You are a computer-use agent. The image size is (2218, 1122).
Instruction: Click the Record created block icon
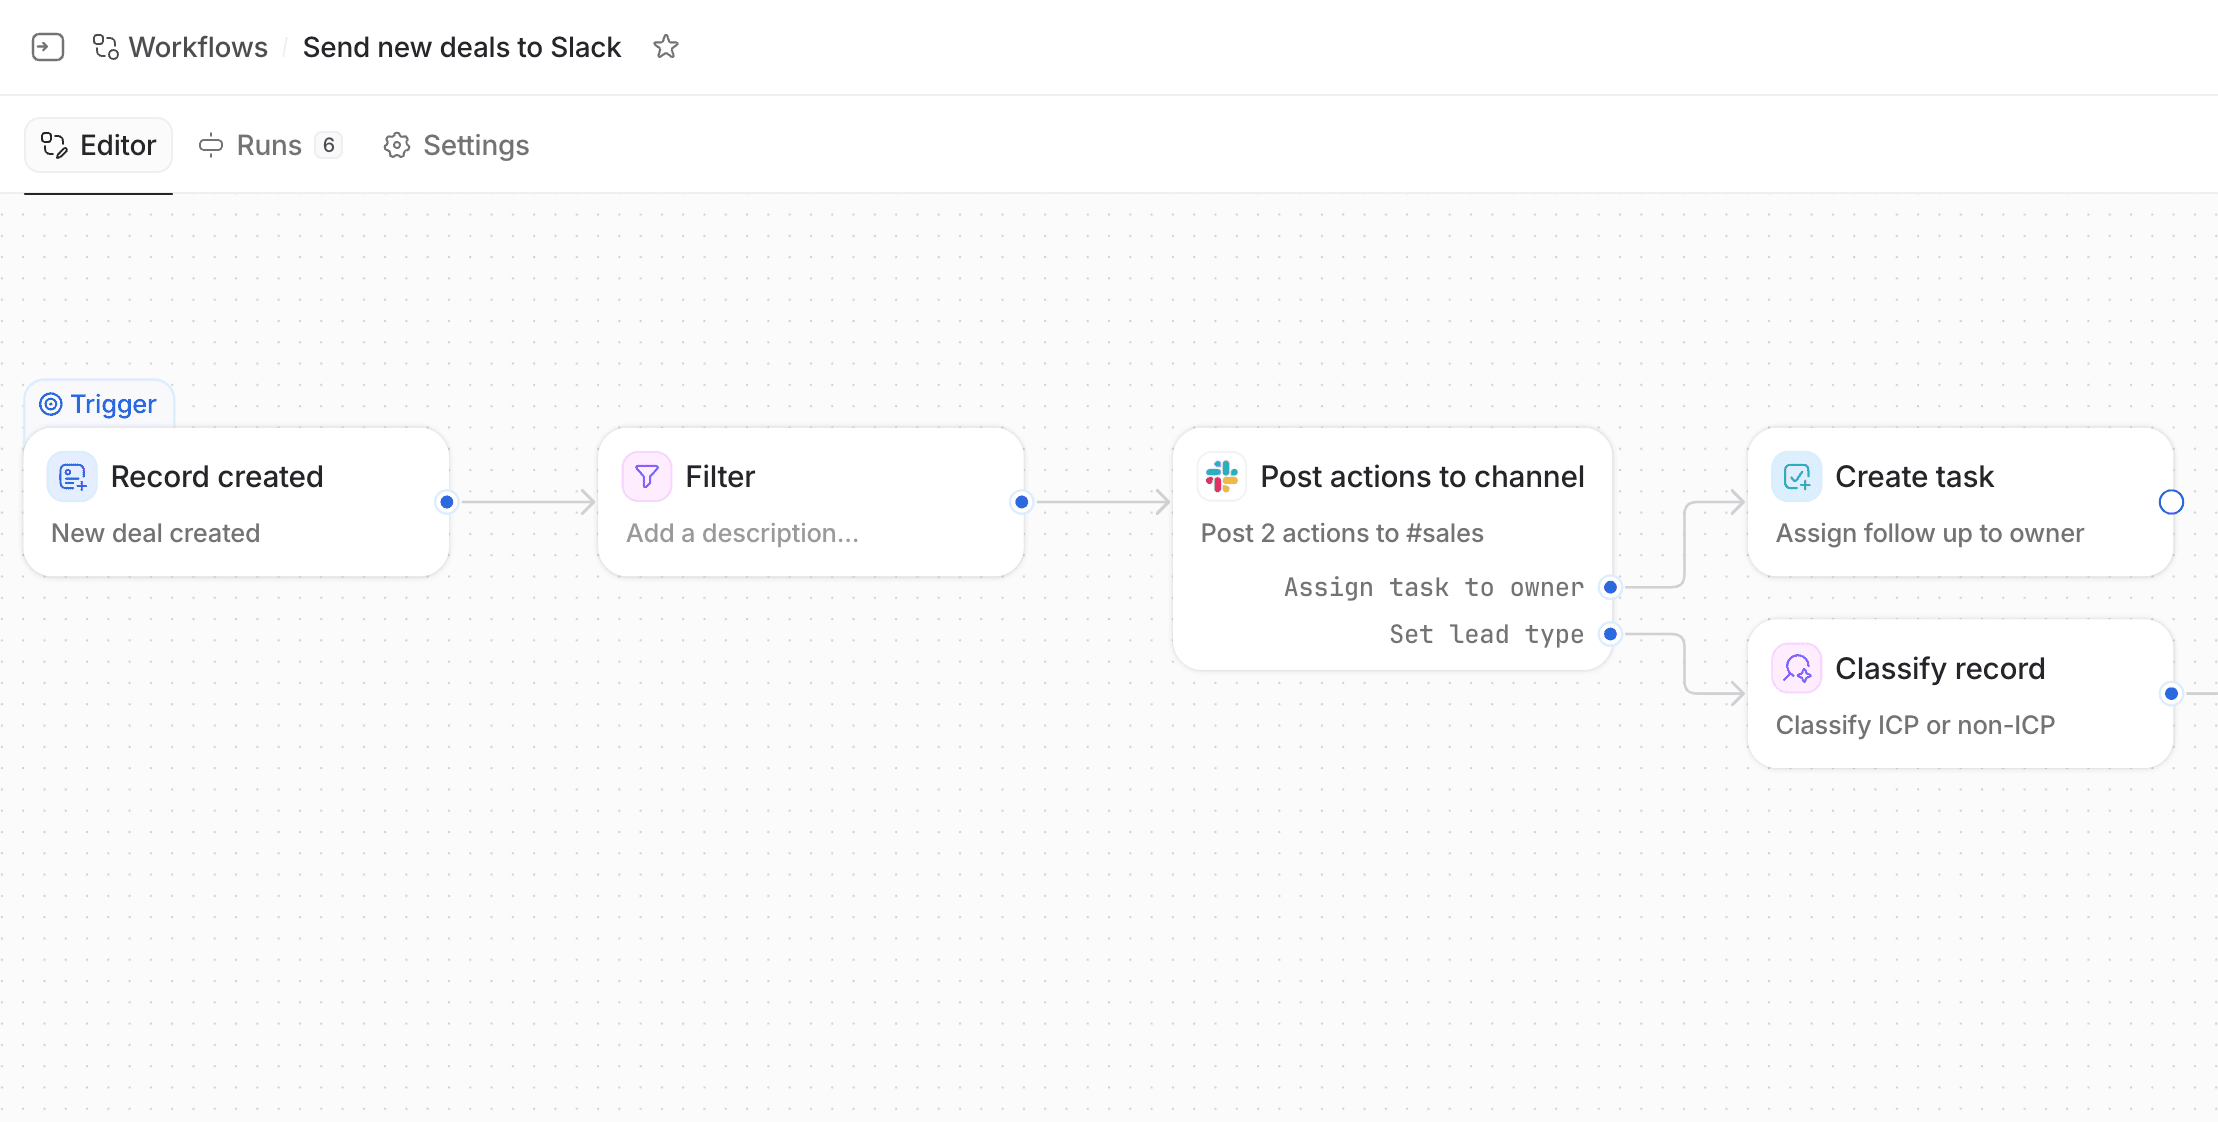point(72,477)
